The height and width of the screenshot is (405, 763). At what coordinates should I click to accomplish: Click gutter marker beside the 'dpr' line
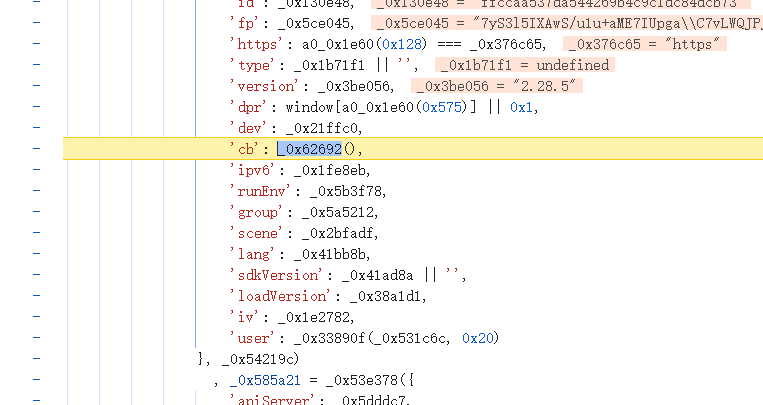point(36,107)
